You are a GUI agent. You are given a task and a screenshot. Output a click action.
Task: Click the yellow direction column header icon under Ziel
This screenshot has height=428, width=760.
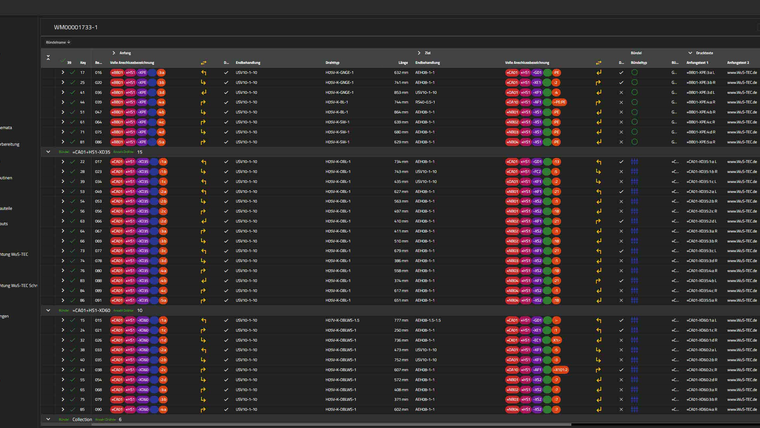coord(598,62)
